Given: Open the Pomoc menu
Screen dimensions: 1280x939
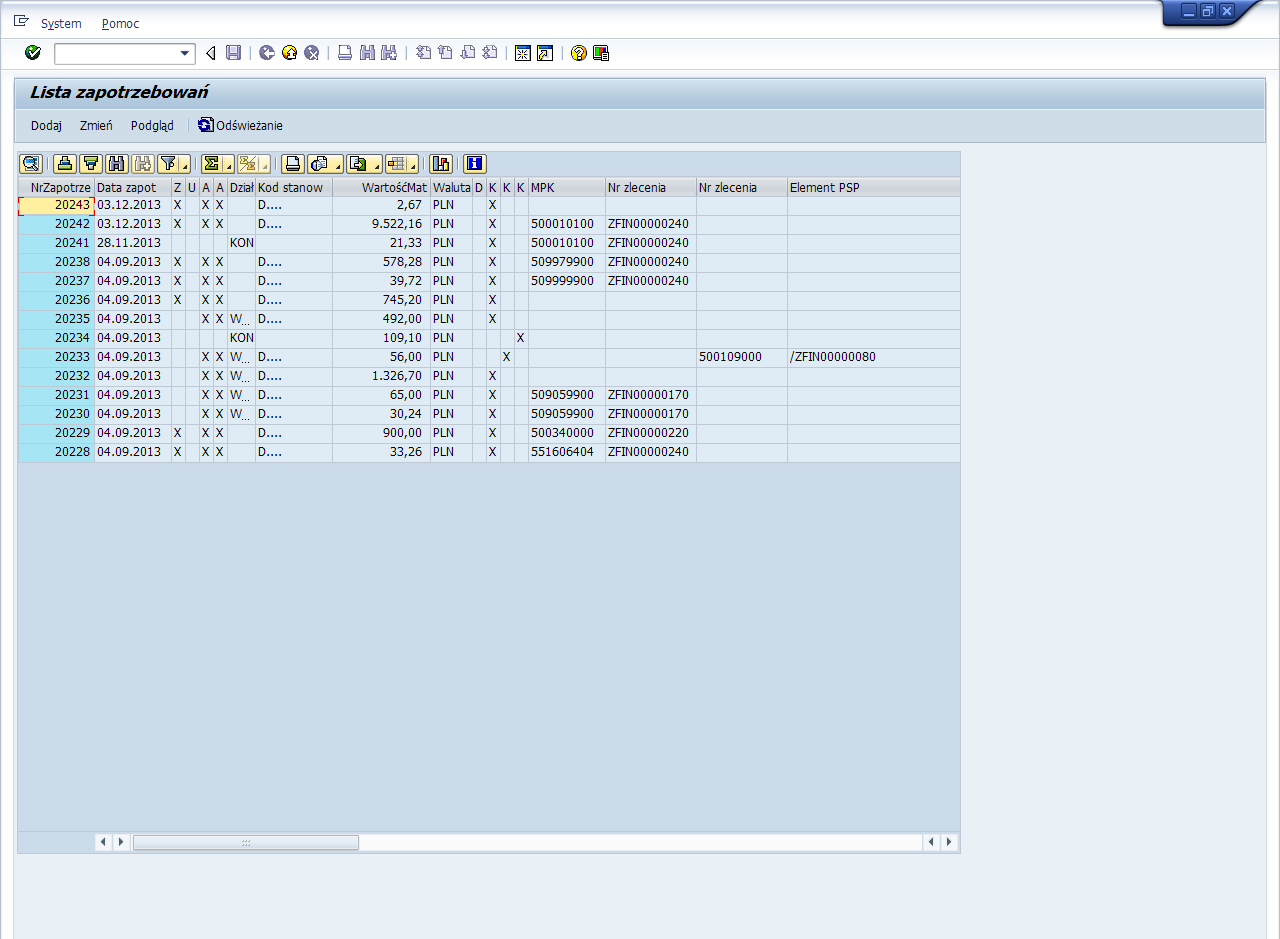Looking at the screenshot, I should [121, 23].
